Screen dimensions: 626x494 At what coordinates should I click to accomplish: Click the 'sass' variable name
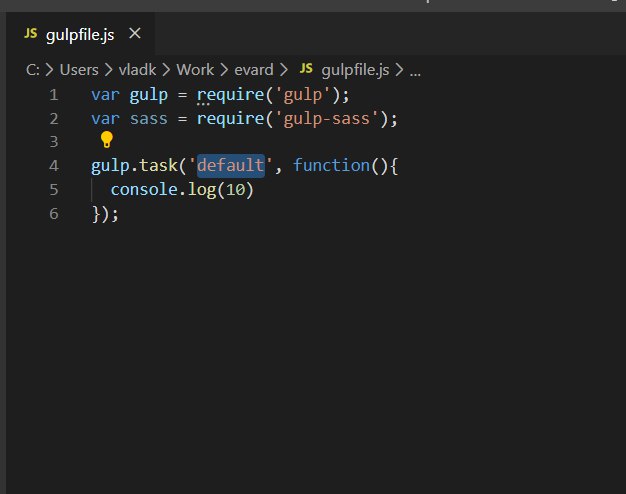(149, 119)
